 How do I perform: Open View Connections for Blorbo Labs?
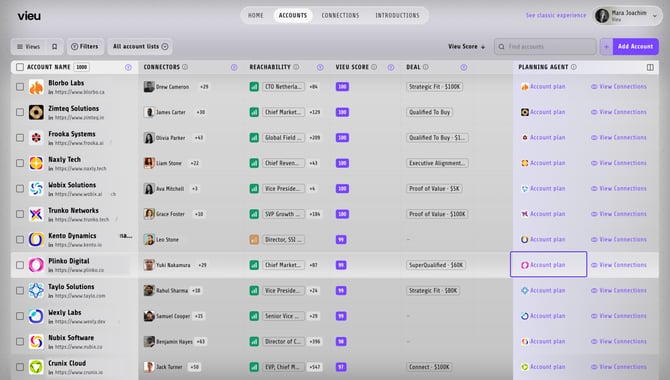coord(619,87)
